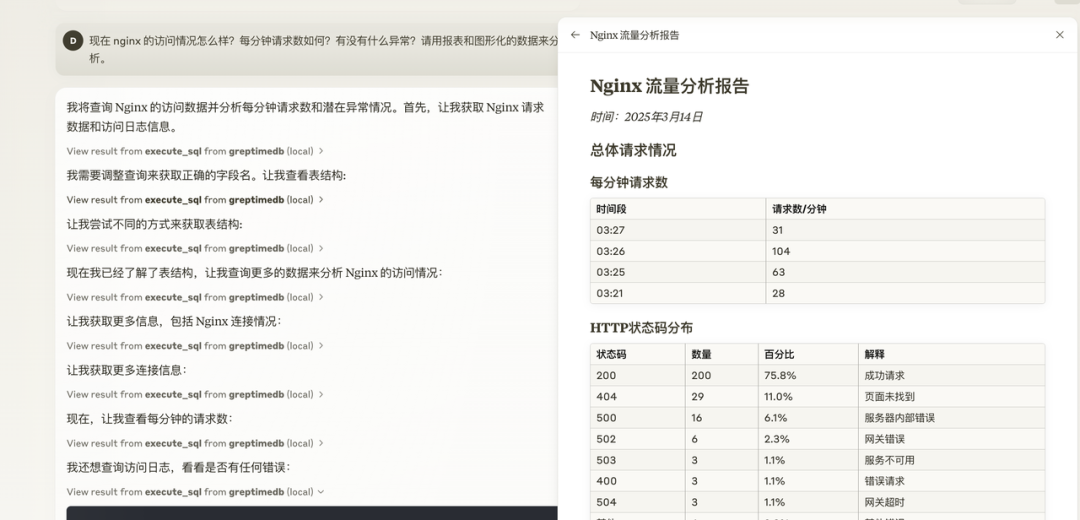Select the '03:27' time cell

pyautogui.click(x=678, y=230)
